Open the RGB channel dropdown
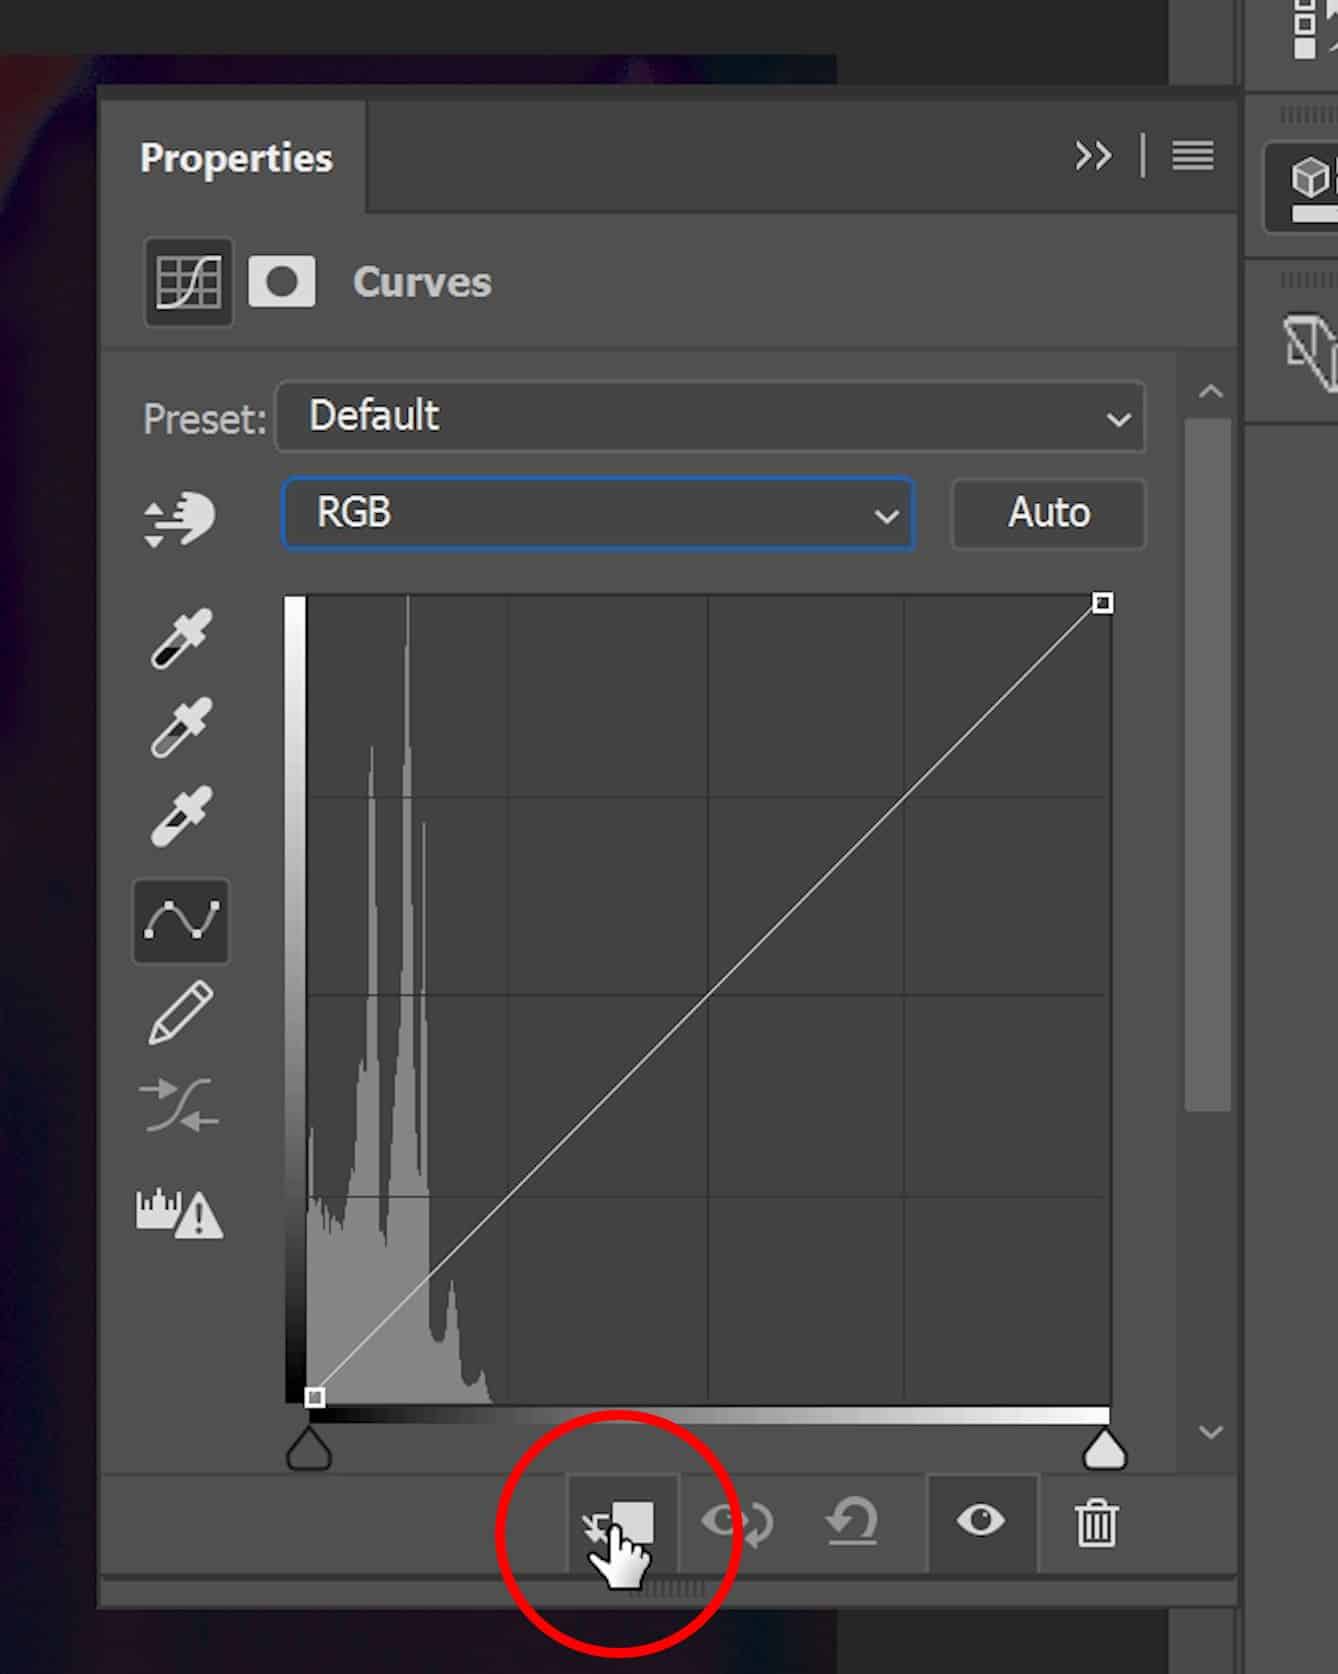The height and width of the screenshot is (1674, 1338). point(598,514)
